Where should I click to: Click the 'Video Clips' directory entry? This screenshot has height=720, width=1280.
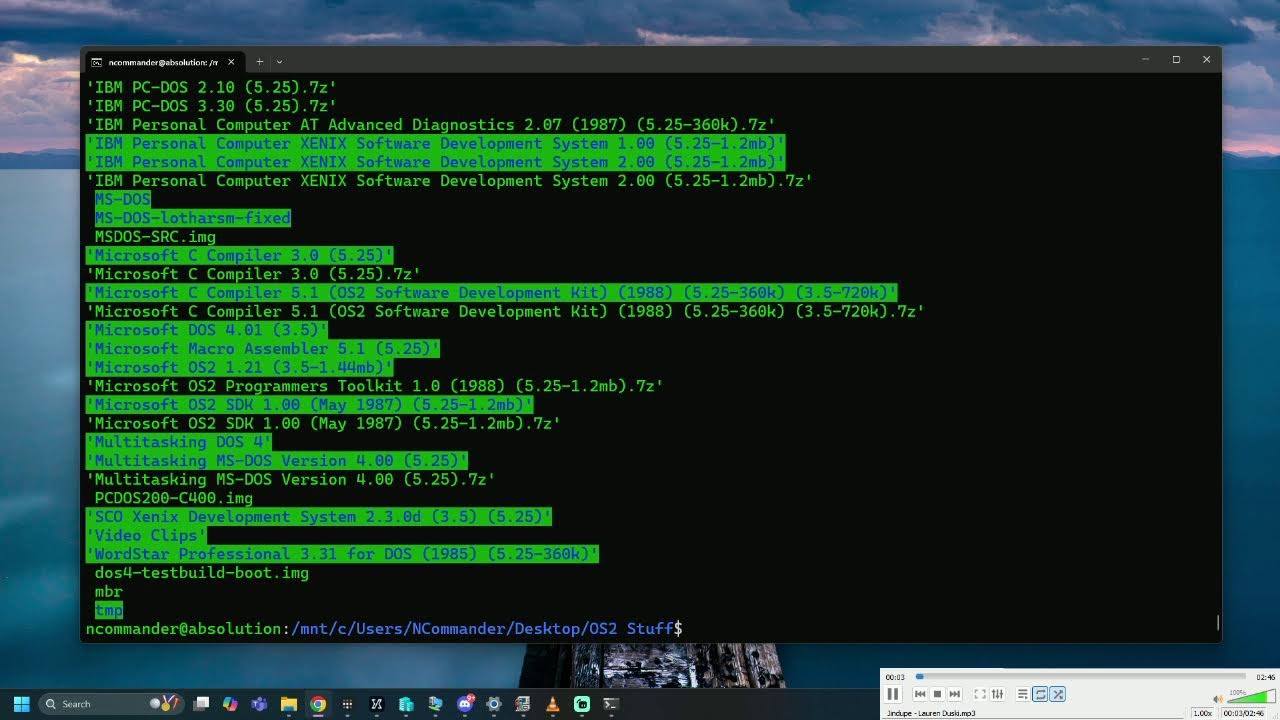click(146, 535)
